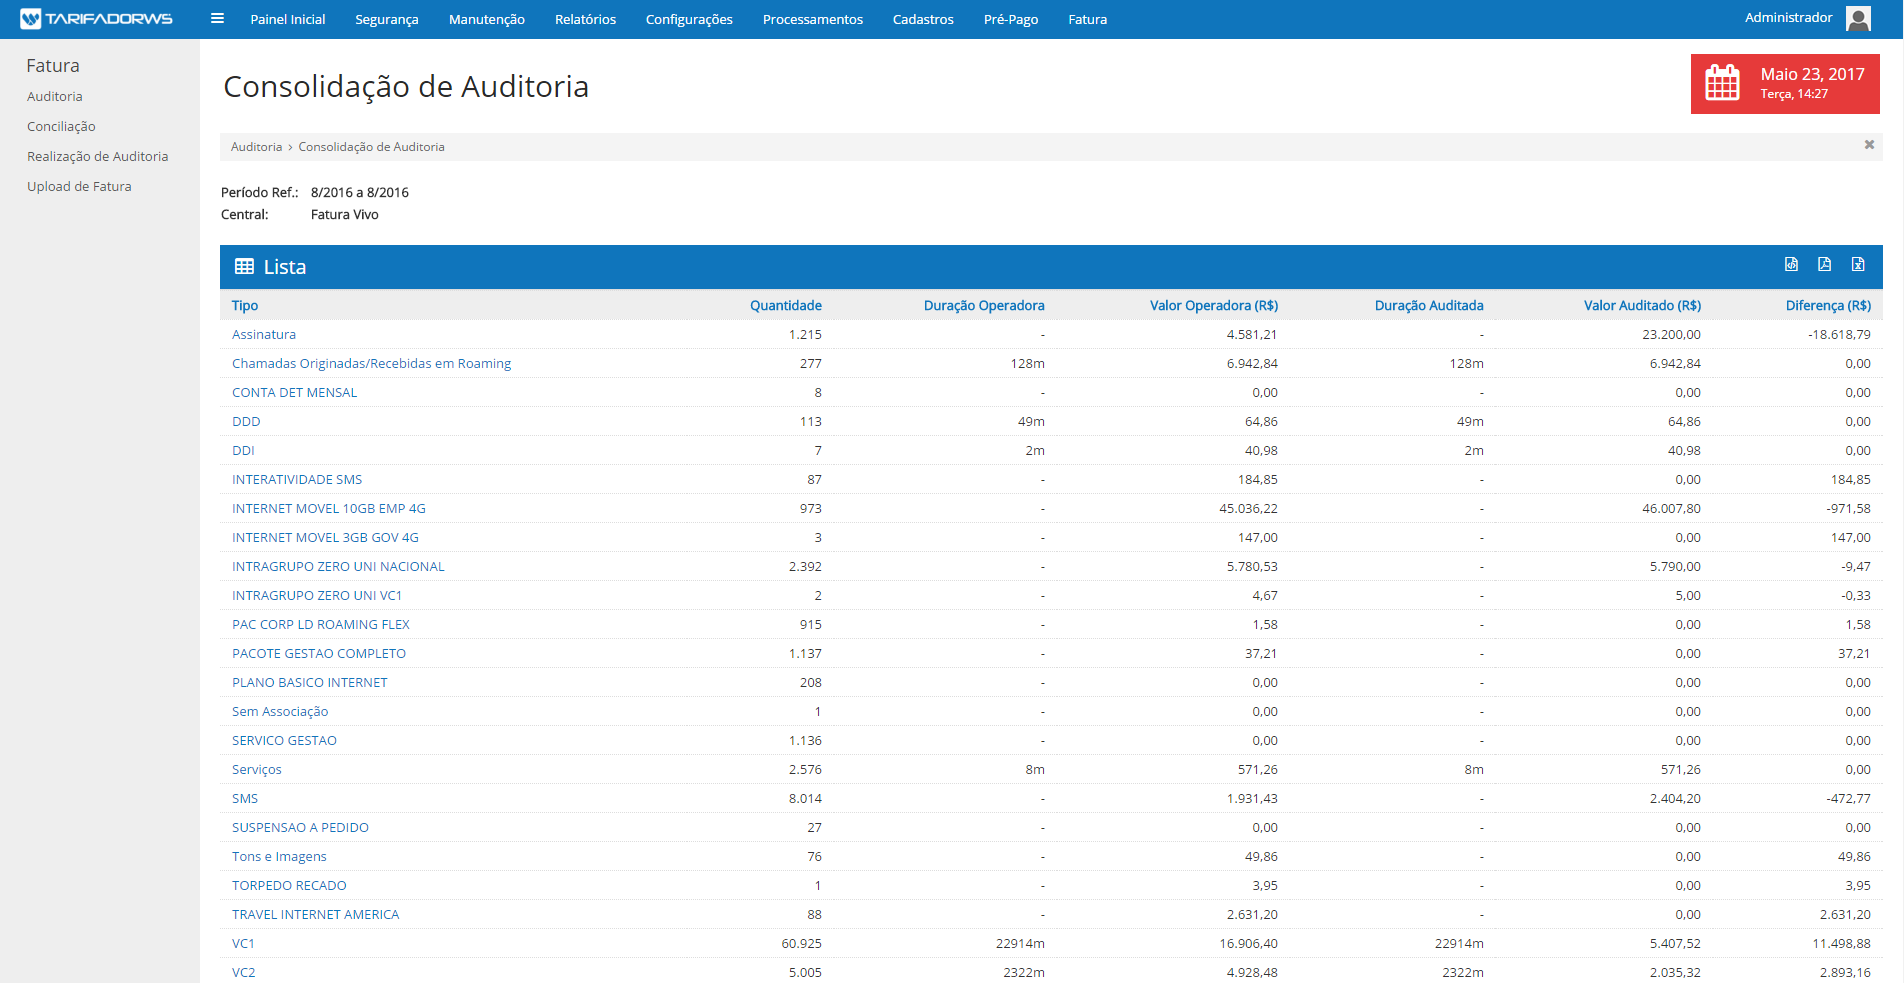Click the Auditoria breadcrumb link
Image resolution: width=1904 pixels, height=983 pixels.
[x=257, y=146]
